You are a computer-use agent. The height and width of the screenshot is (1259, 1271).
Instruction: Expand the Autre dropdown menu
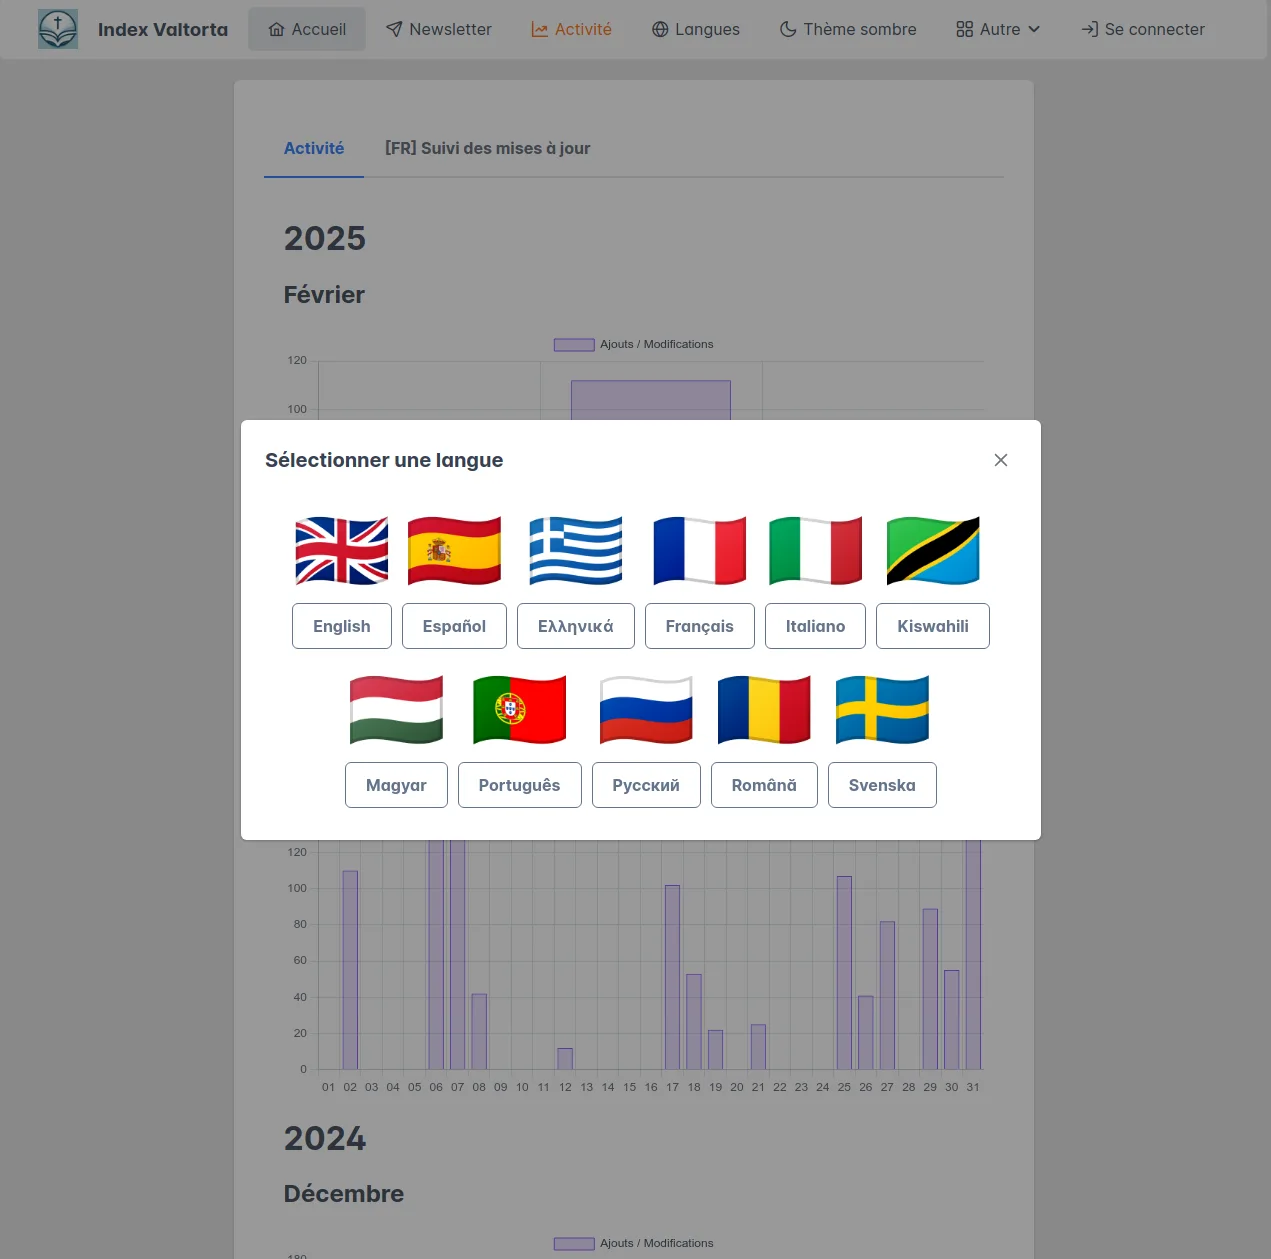998,29
